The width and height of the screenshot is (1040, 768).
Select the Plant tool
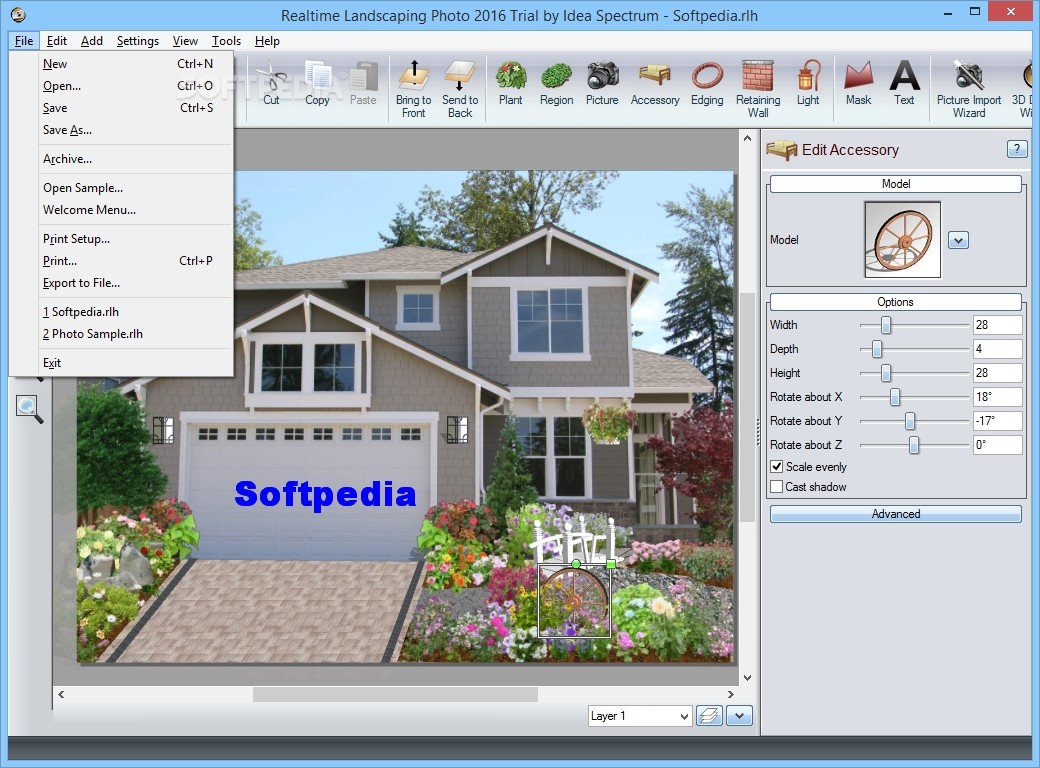coord(511,84)
